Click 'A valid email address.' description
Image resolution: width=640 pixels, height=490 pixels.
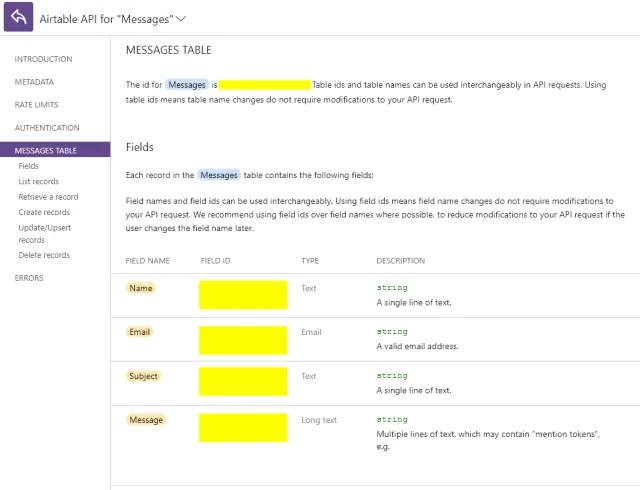418,346
